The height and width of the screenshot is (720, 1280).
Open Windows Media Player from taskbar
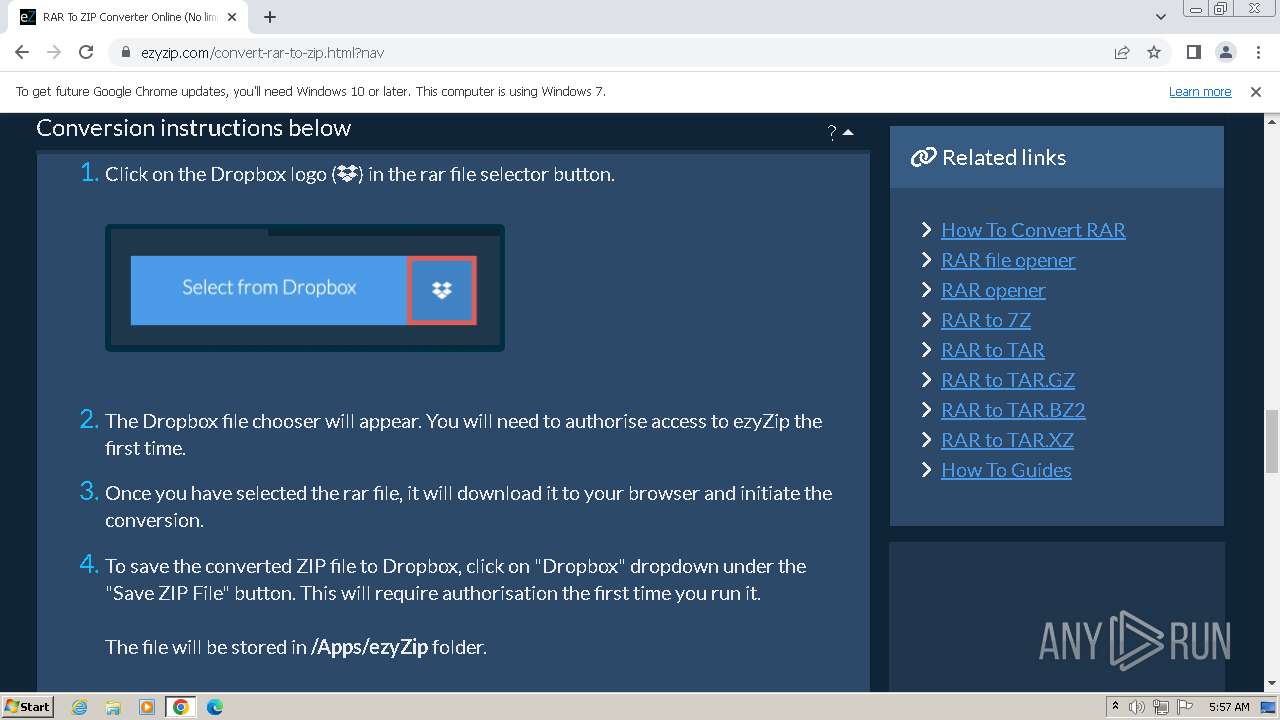click(147, 707)
